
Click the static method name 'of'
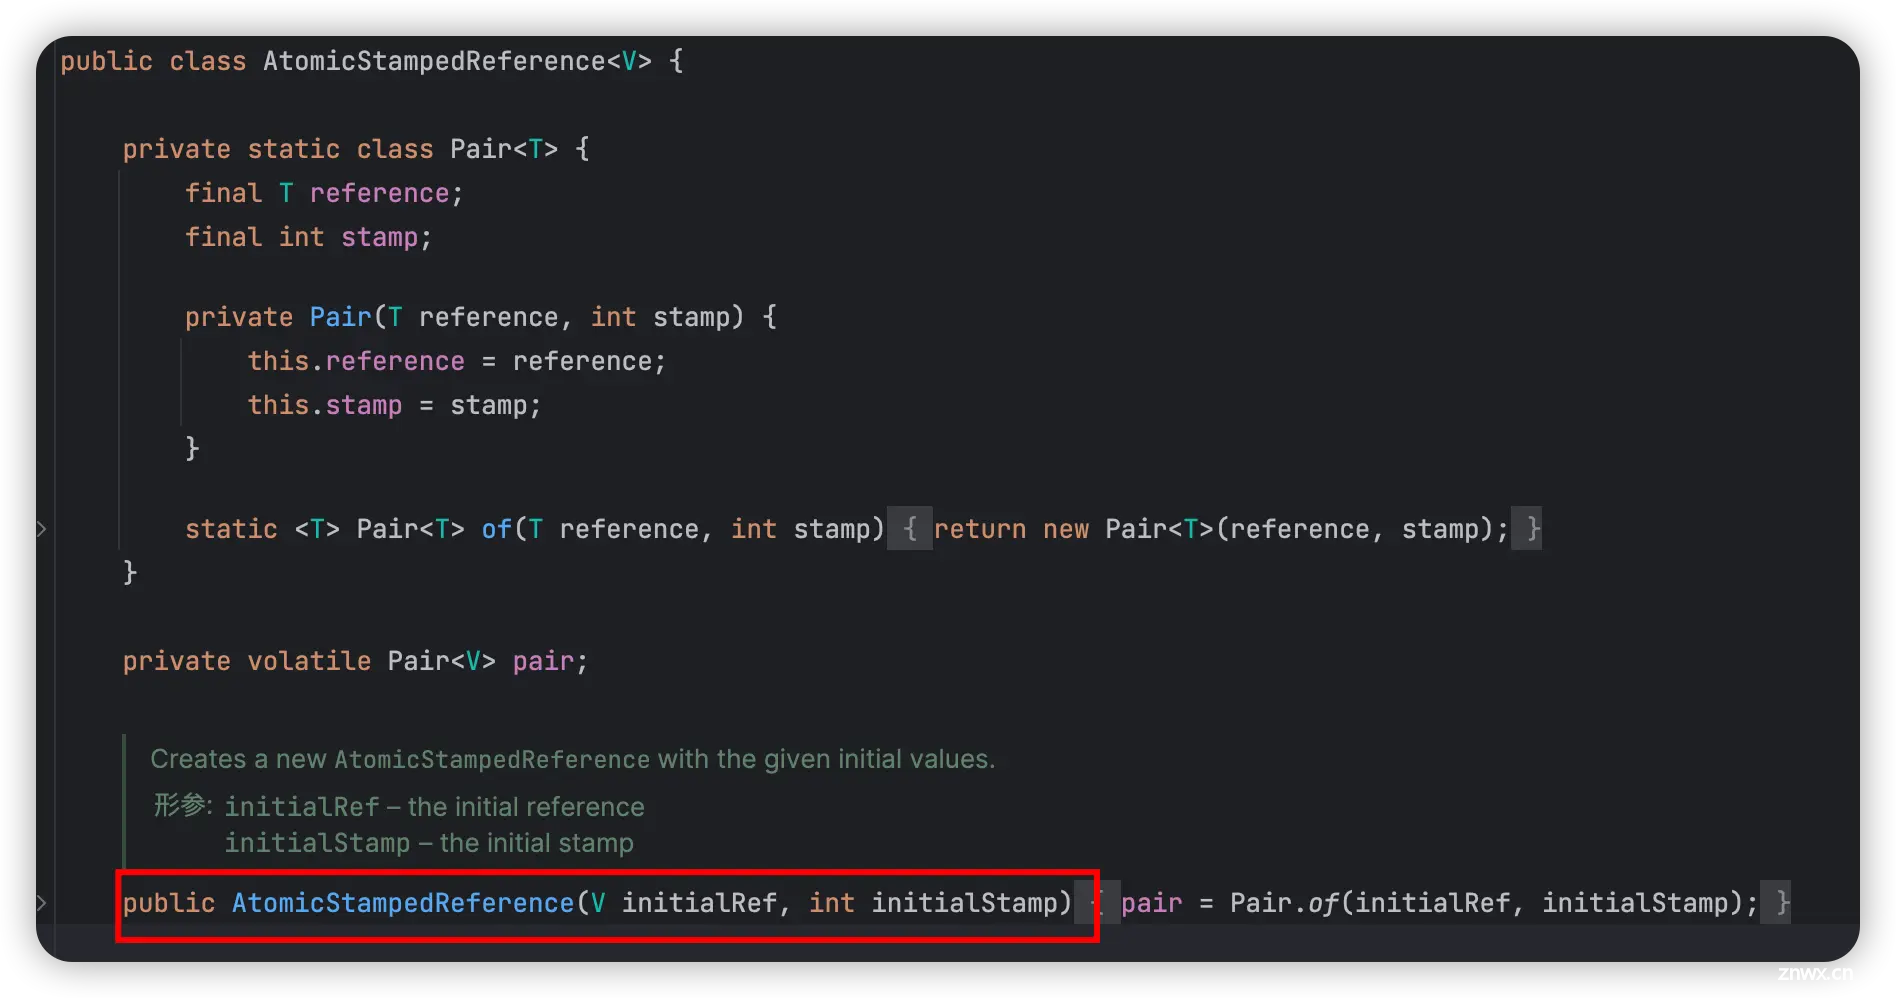tap(496, 529)
